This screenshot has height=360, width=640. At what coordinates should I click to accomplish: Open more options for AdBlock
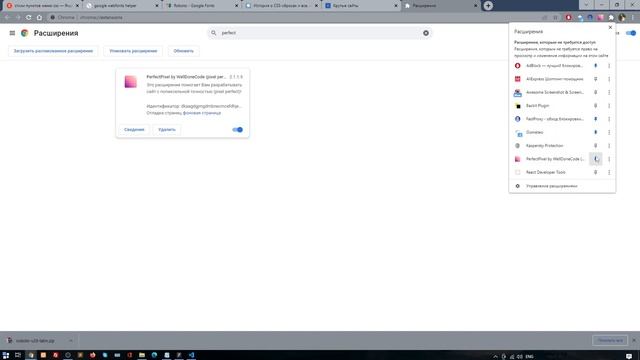coord(609,66)
